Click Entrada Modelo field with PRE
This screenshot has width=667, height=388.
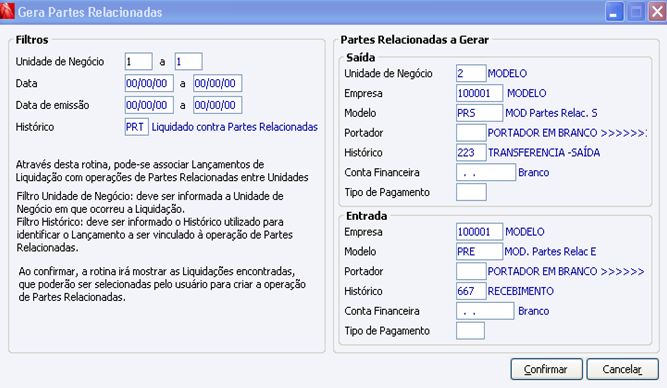point(479,251)
